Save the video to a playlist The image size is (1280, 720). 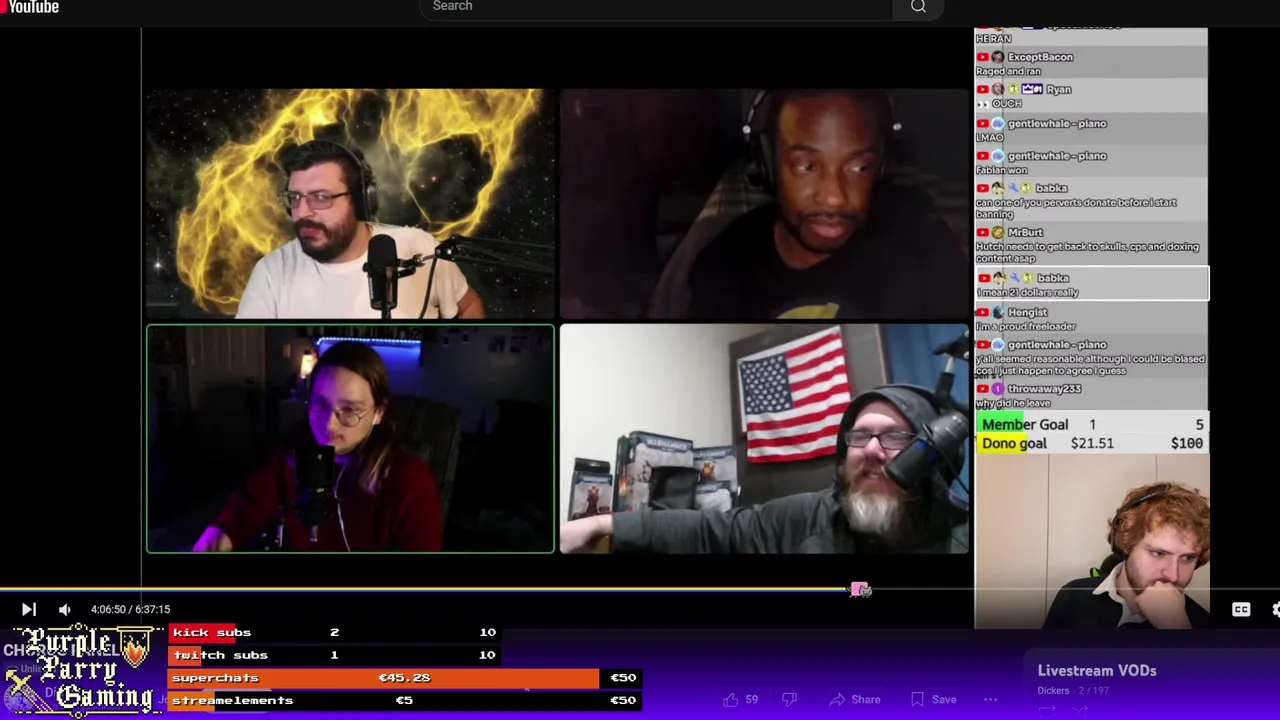click(933, 700)
